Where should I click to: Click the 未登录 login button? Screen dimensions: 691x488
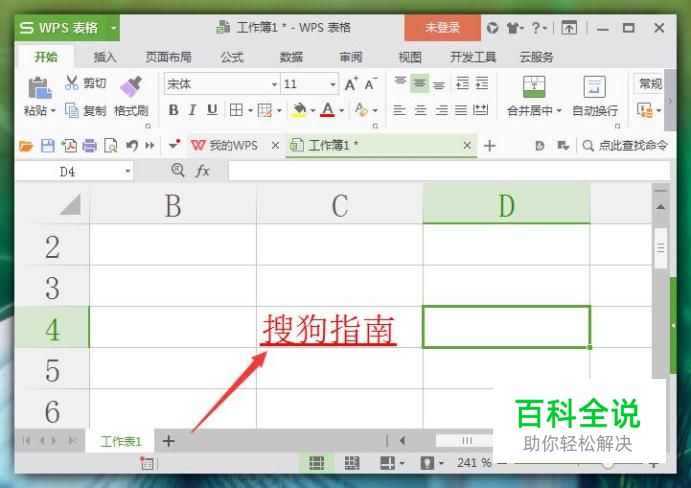click(442, 27)
